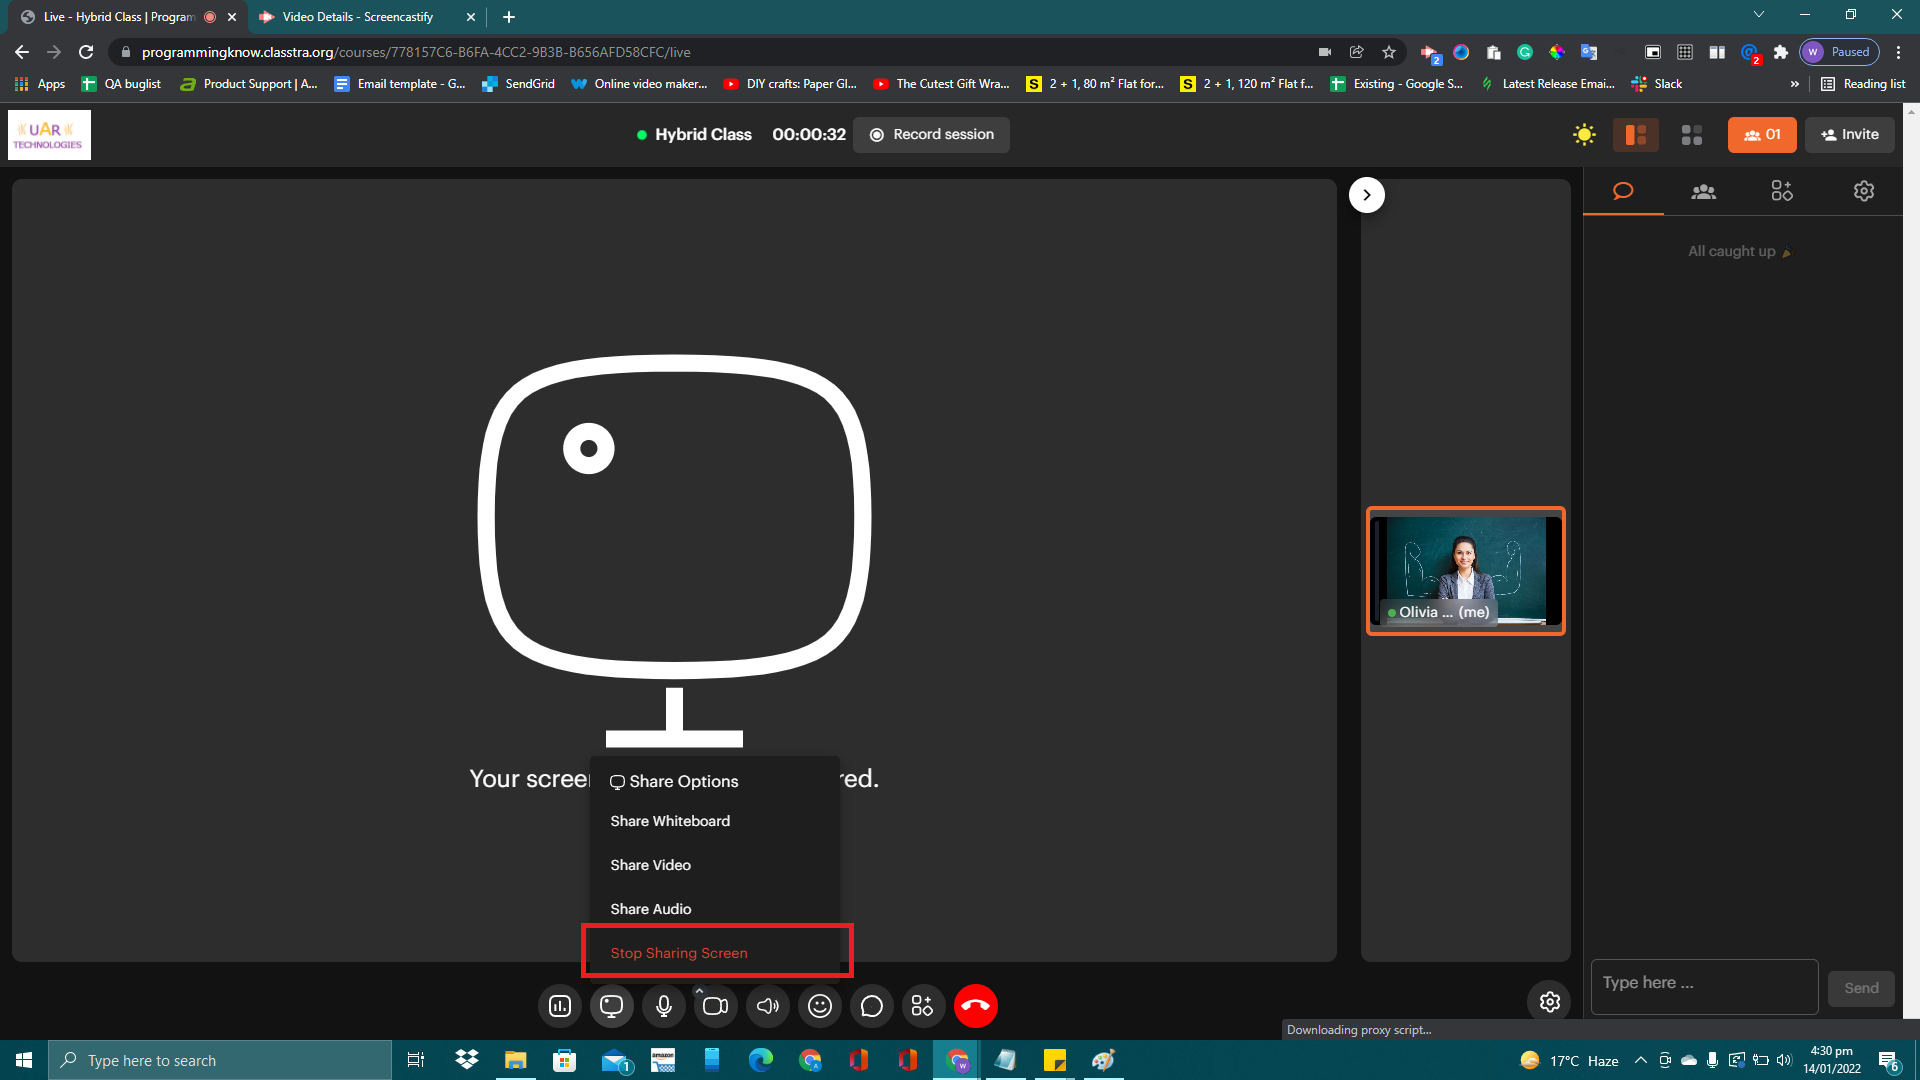The width and height of the screenshot is (1920, 1080).
Task: Open the settings gear tab in sidebar
Action: pos(1864,191)
